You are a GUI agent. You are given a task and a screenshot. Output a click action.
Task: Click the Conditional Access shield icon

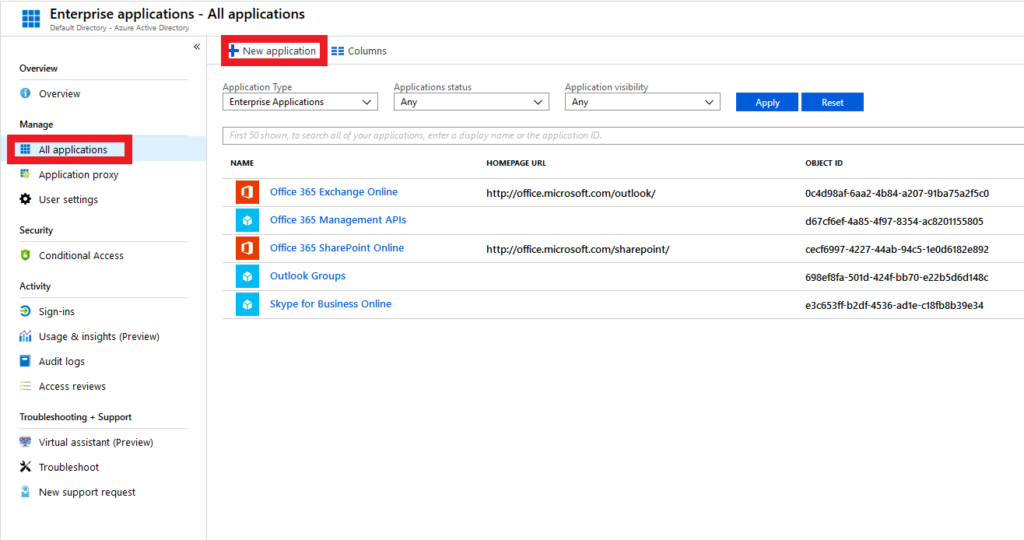pyautogui.click(x=25, y=255)
